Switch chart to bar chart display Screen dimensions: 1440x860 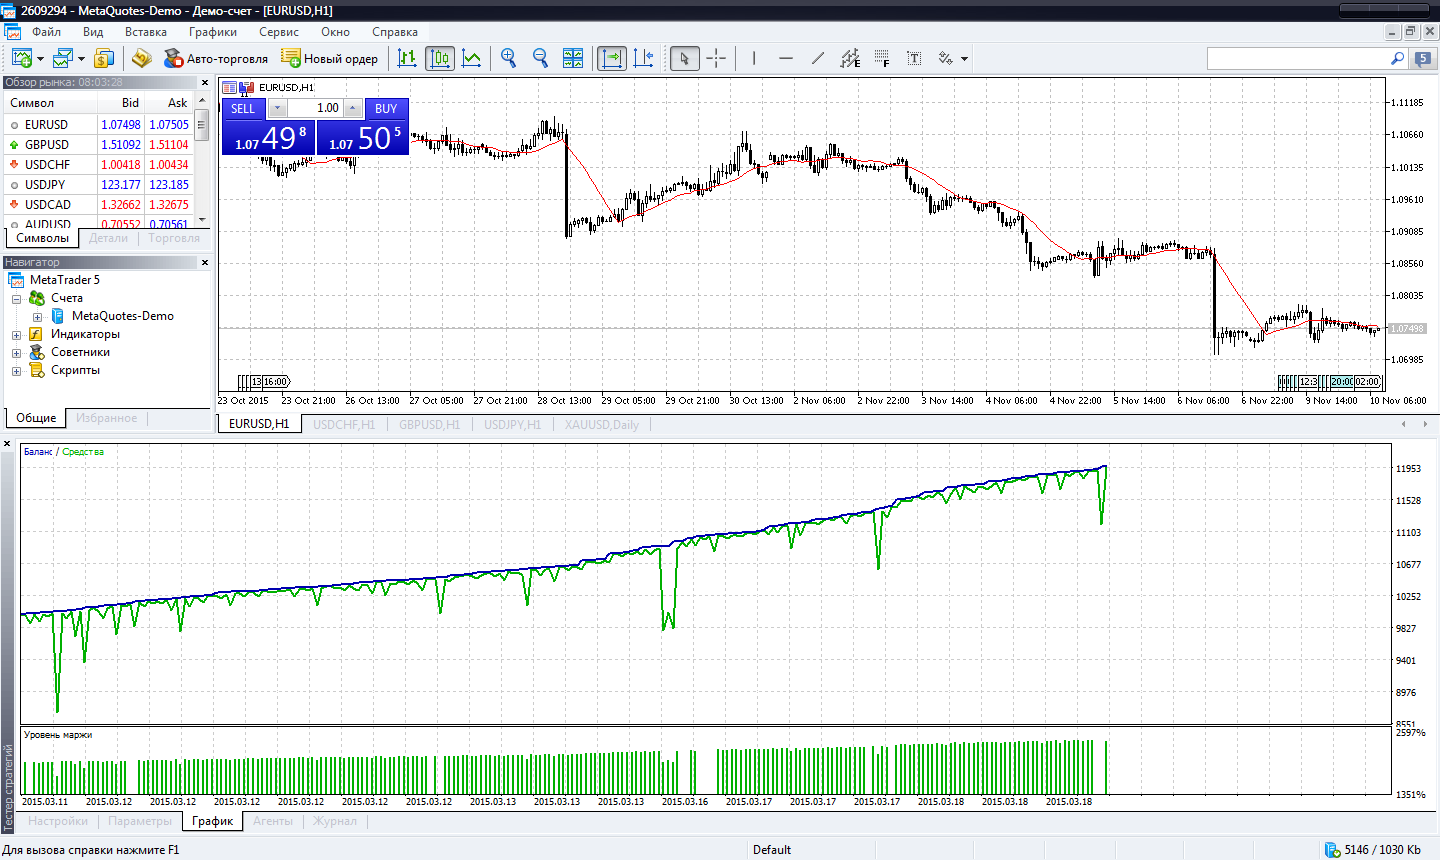[407, 58]
